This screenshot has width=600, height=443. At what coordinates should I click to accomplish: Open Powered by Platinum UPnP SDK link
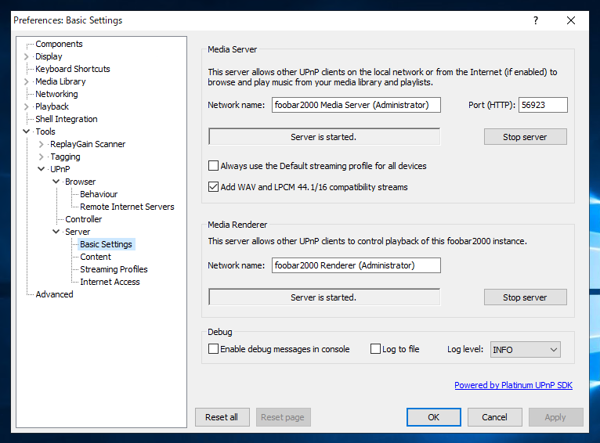point(513,385)
